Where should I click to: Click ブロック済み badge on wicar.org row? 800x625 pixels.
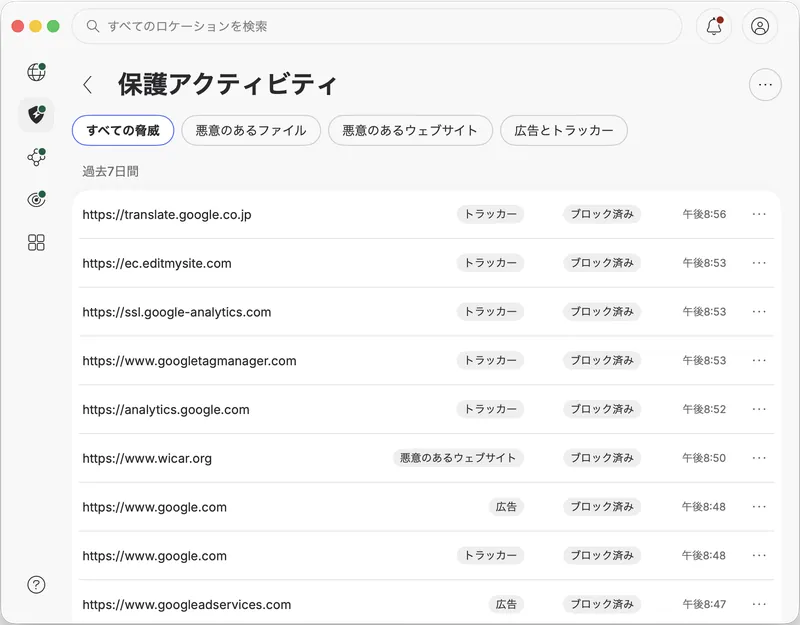pyautogui.click(x=602, y=458)
